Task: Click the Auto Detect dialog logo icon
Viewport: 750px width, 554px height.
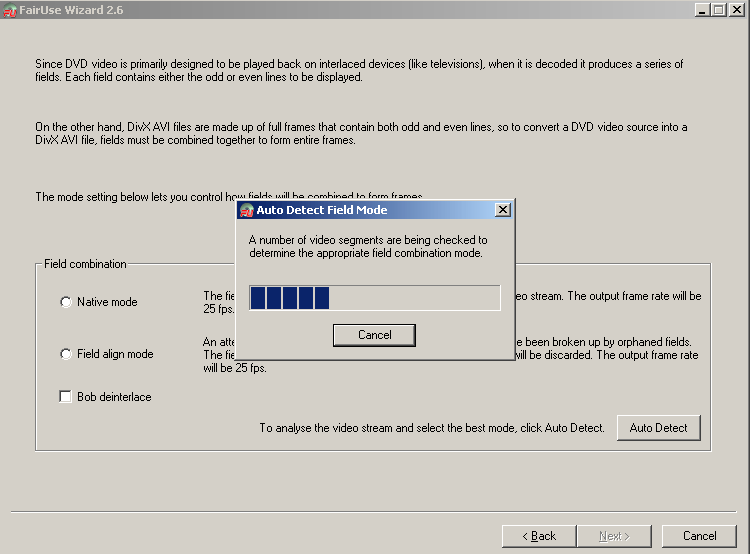Action: pyautogui.click(x=246, y=210)
